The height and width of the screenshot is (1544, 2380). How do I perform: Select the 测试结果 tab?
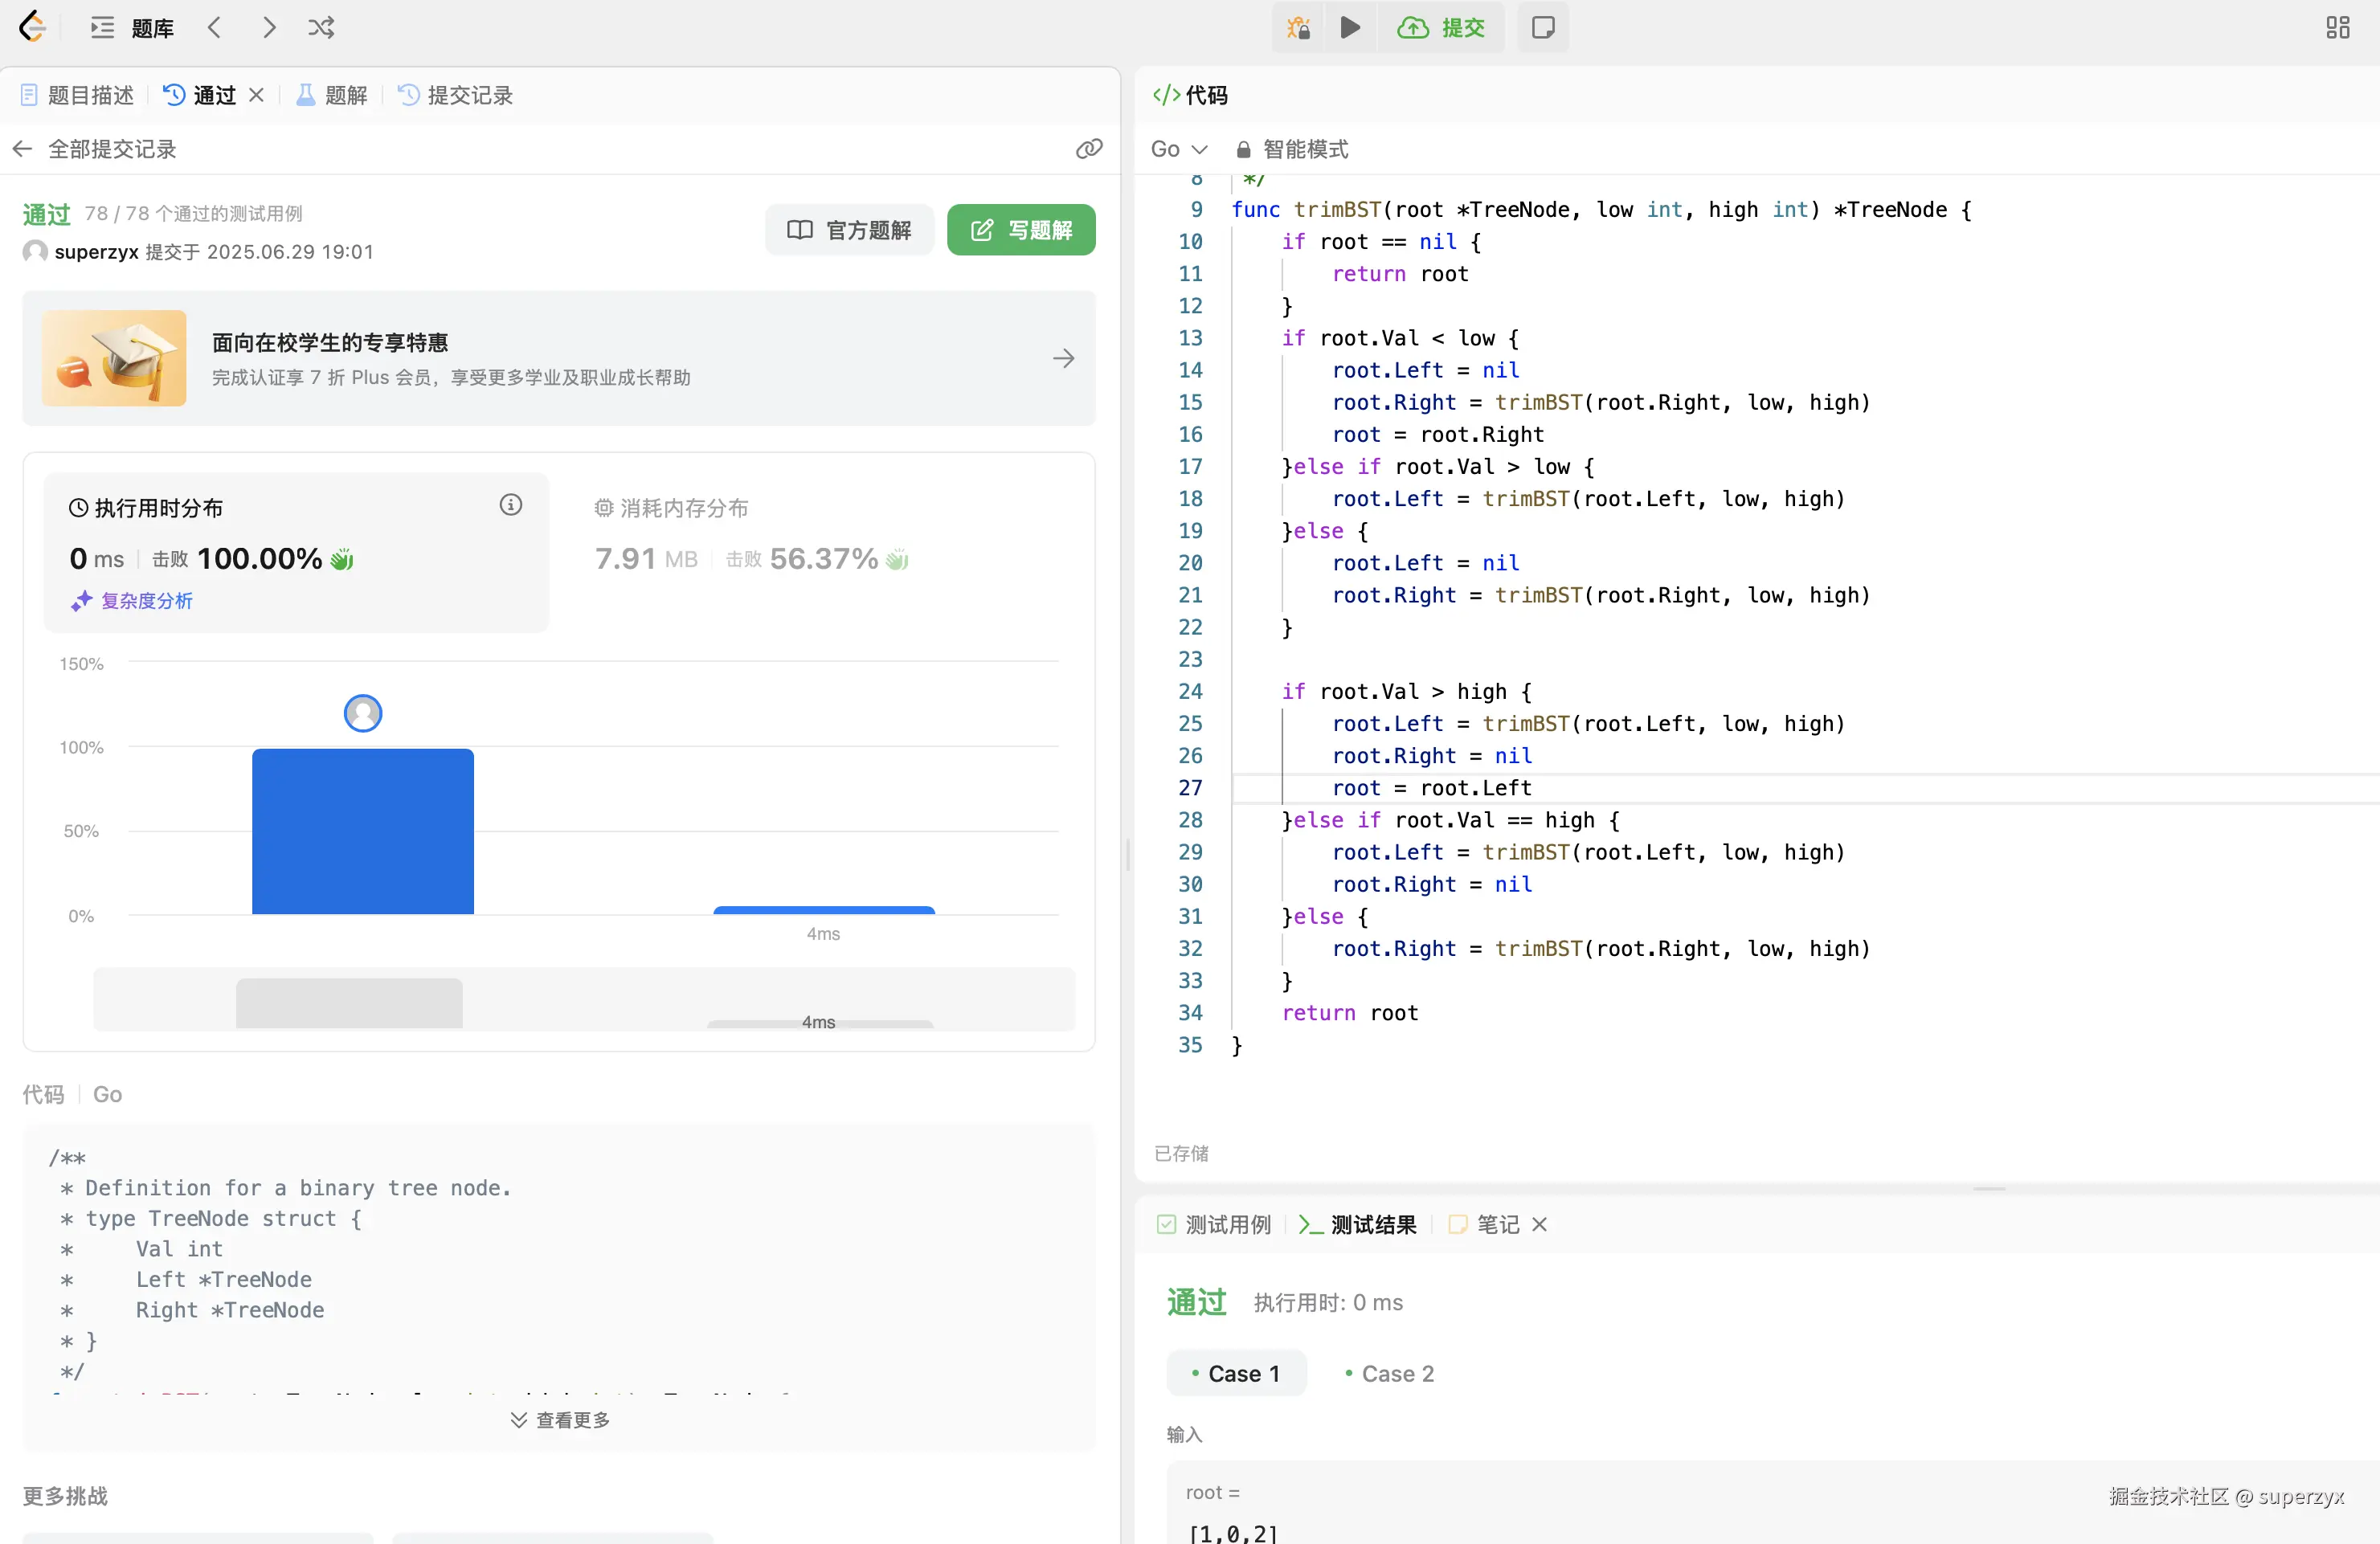click(1357, 1224)
